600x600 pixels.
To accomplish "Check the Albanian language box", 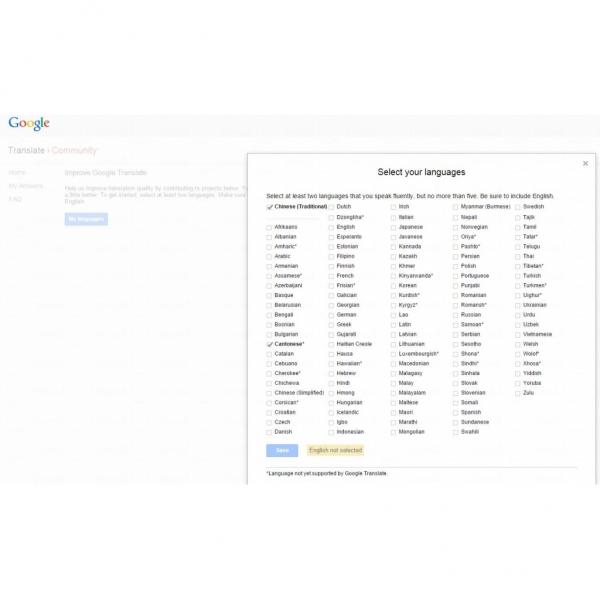I will pyautogui.click(x=269, y=237).
